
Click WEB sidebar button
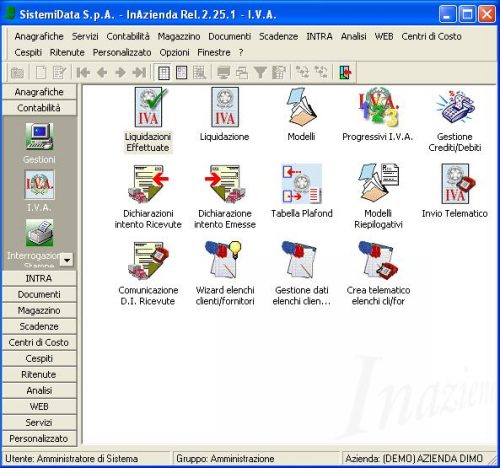(x=39, y=406)
